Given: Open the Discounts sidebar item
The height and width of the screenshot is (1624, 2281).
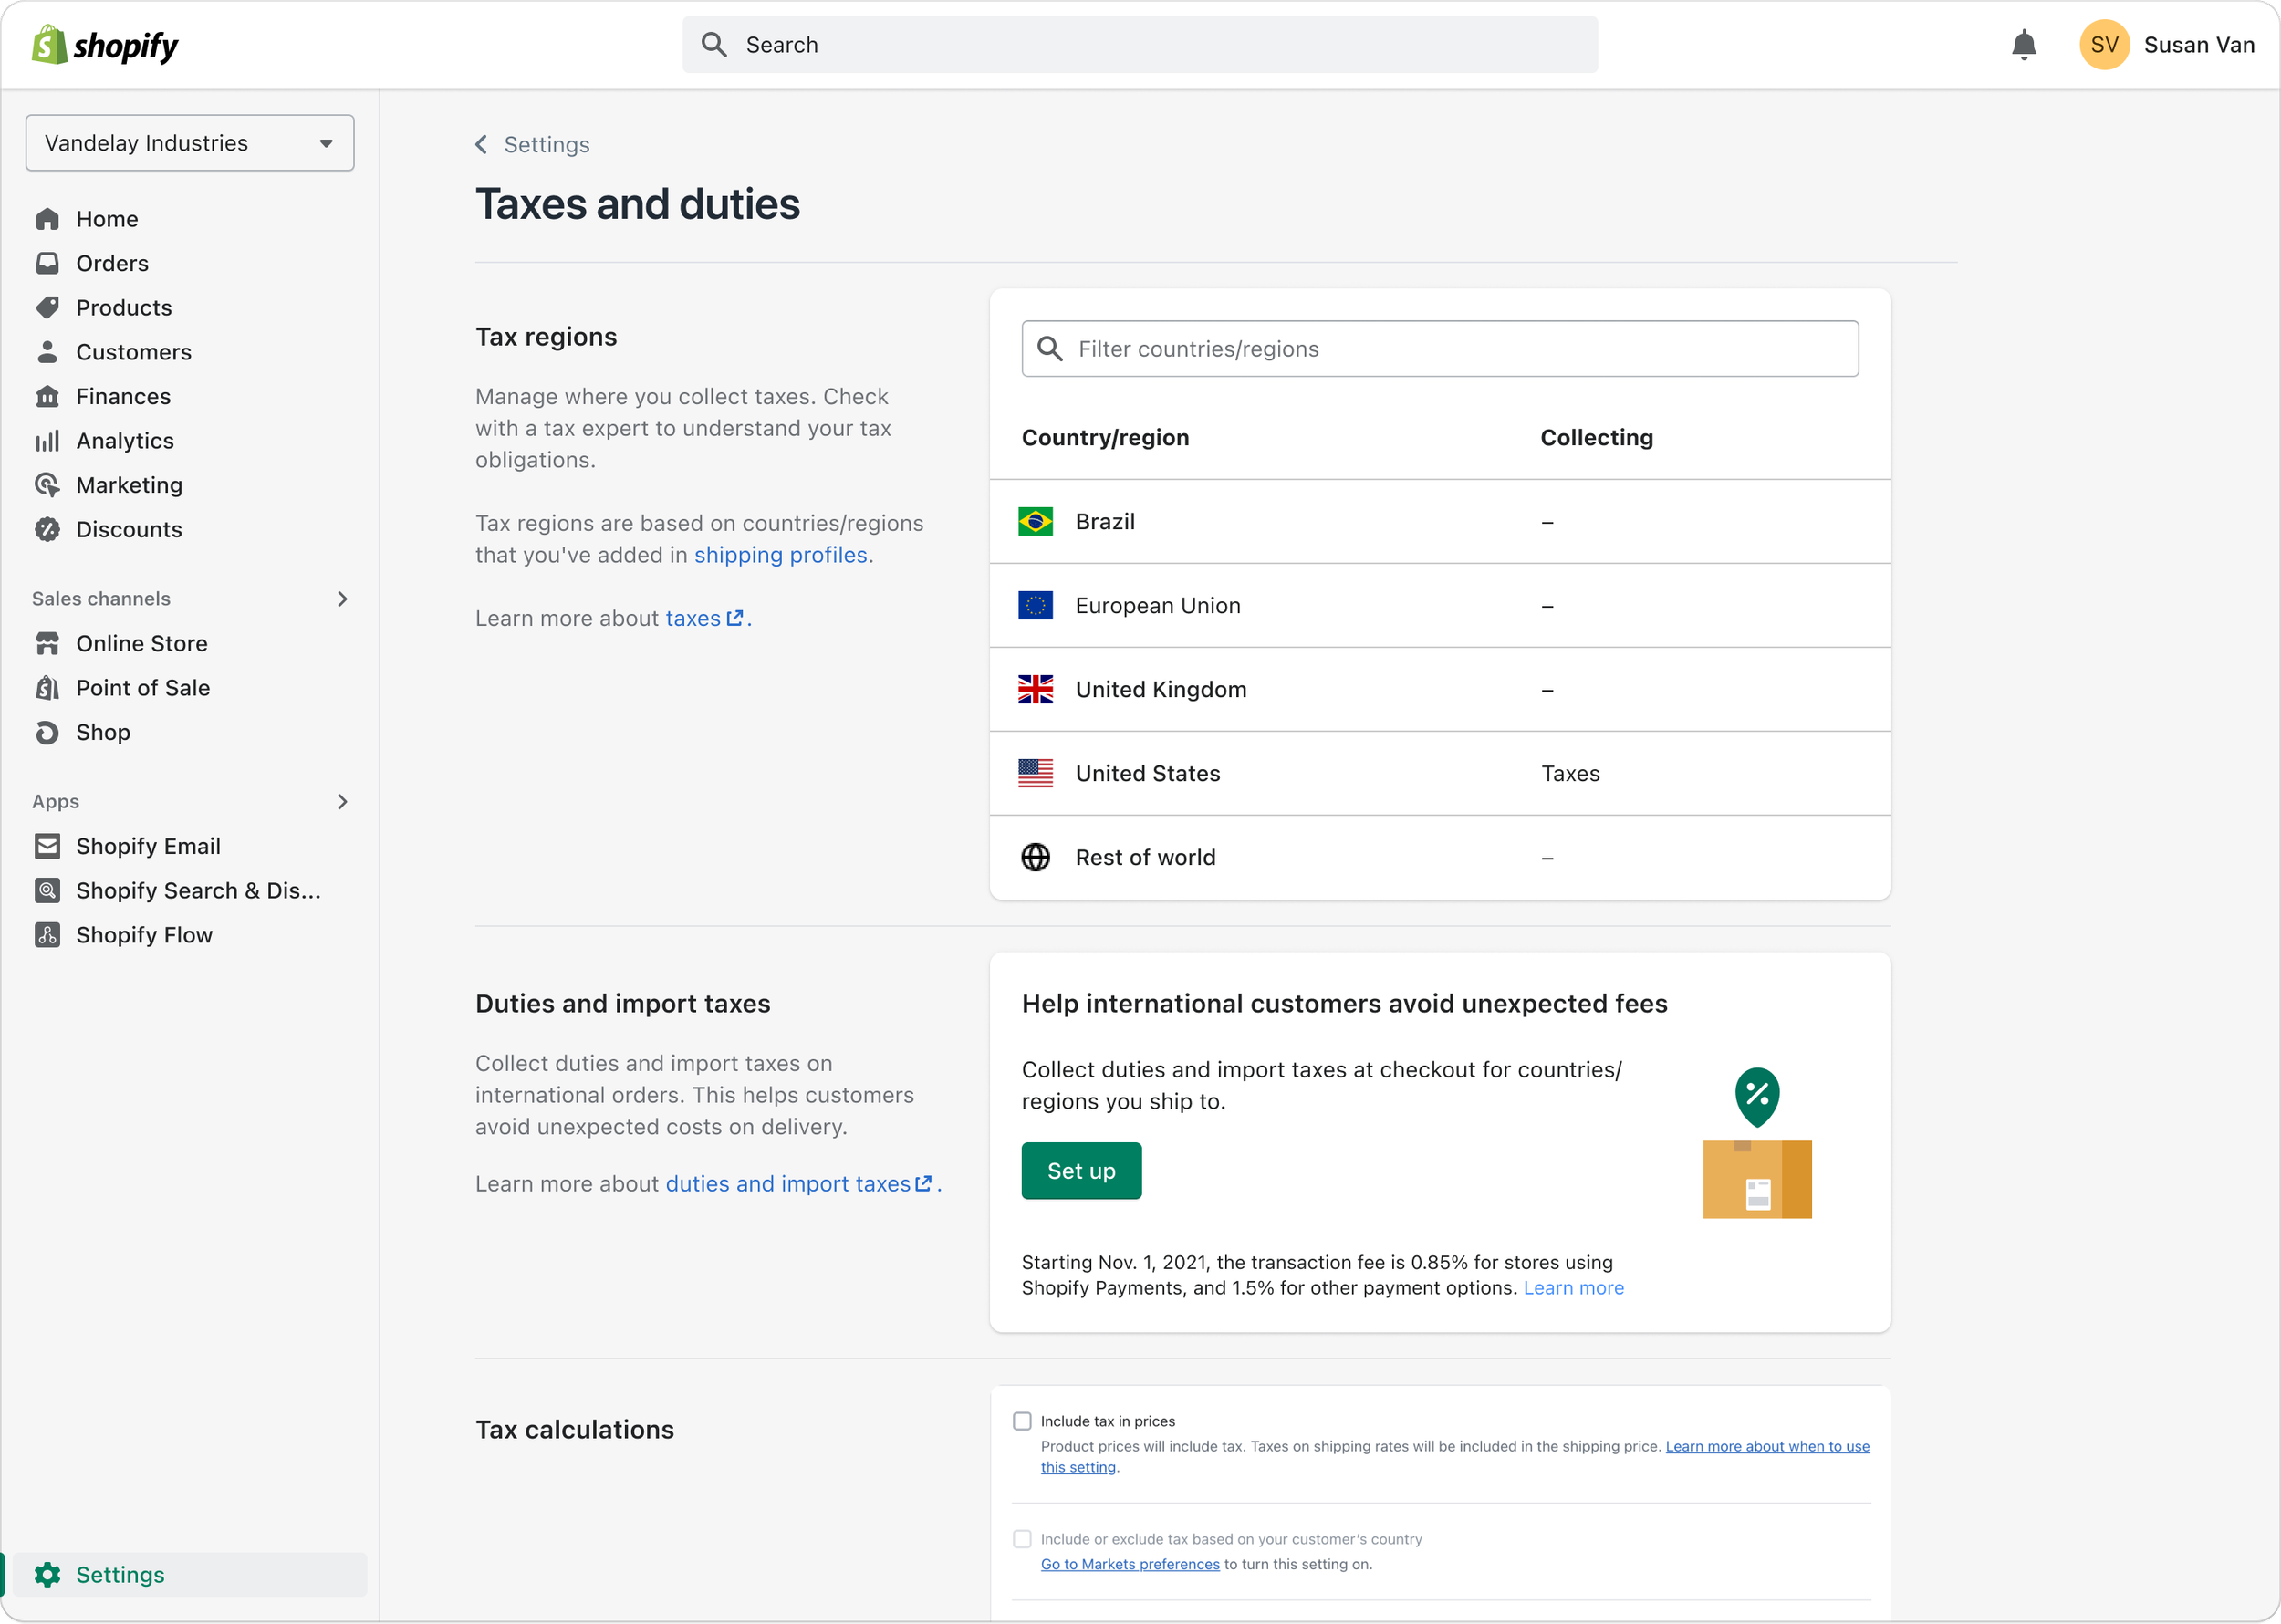Looking at the screenshot, I should (x=129, y=529).
